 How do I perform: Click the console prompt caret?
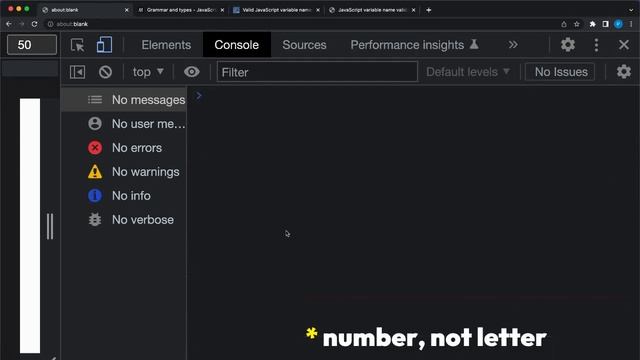coord(199,96)
